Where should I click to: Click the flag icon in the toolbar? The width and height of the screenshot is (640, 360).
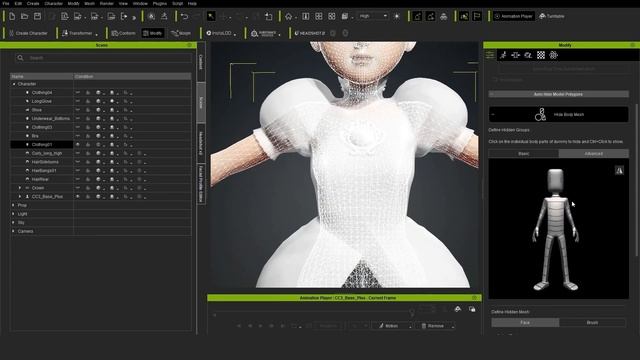pyautogui.click(x=477, y=16)
